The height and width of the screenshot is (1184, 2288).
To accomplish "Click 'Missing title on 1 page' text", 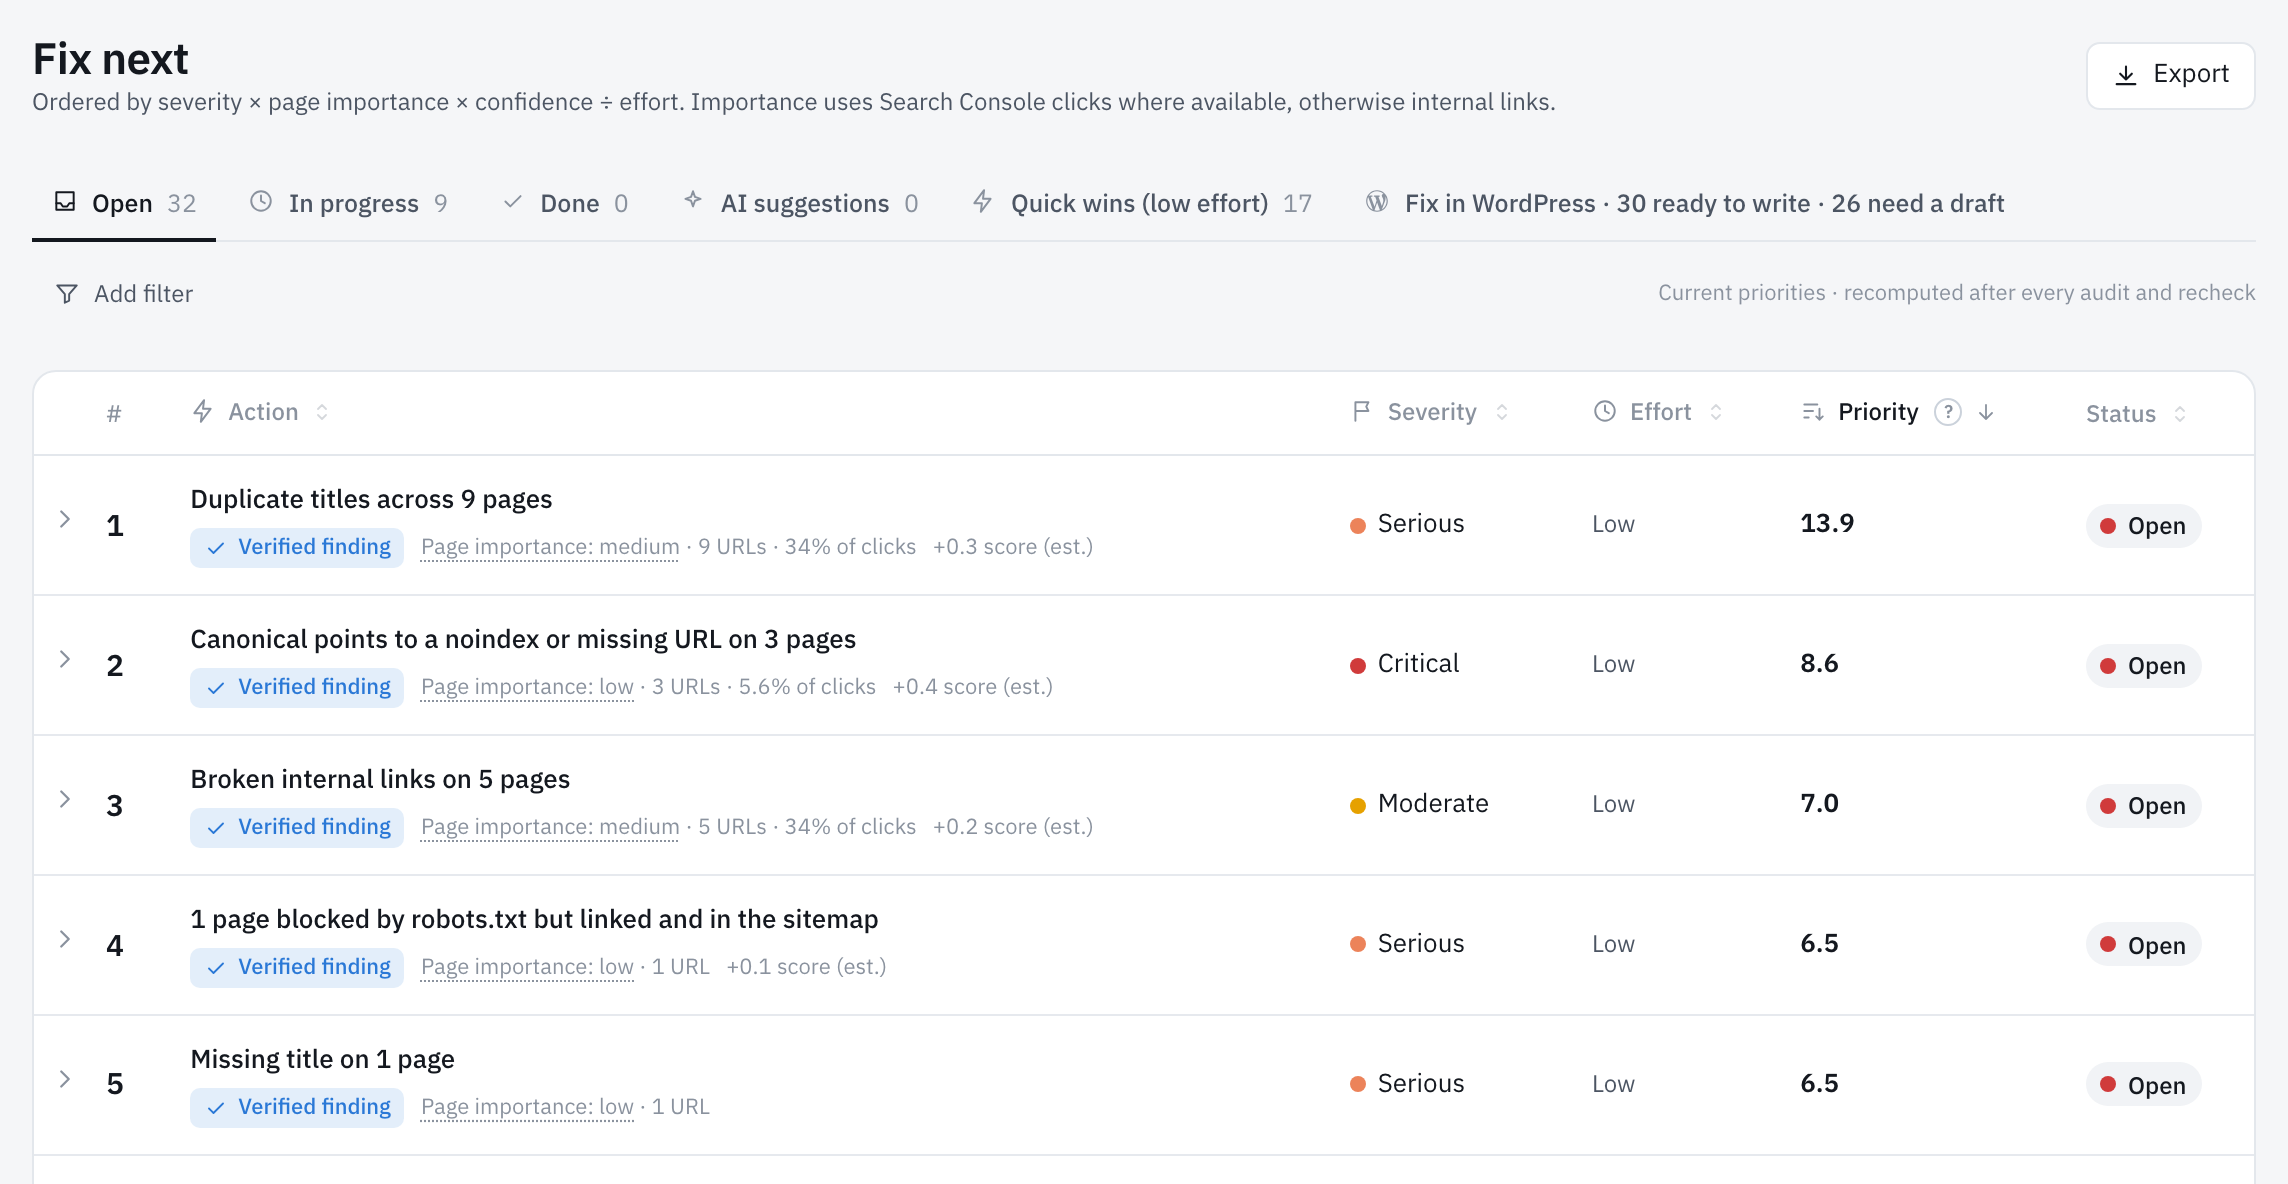I will pyautogui.click(x=322, y=1059).
